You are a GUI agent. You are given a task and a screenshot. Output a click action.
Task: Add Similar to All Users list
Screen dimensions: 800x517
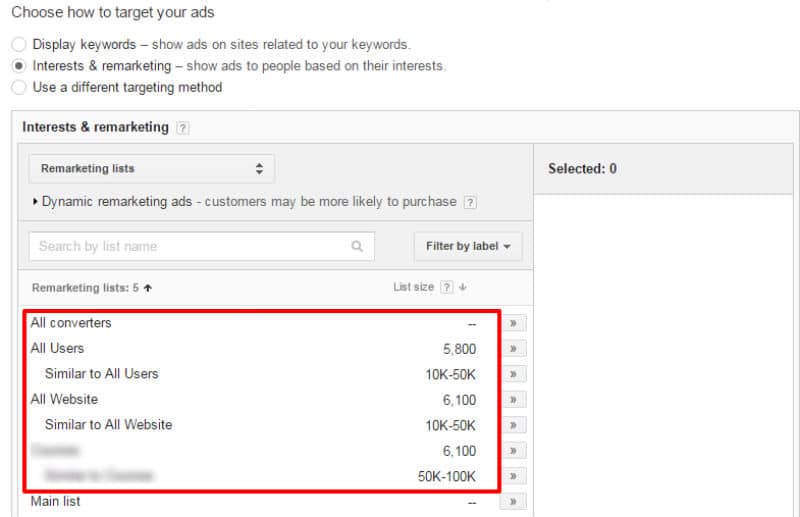click(513, 374)
